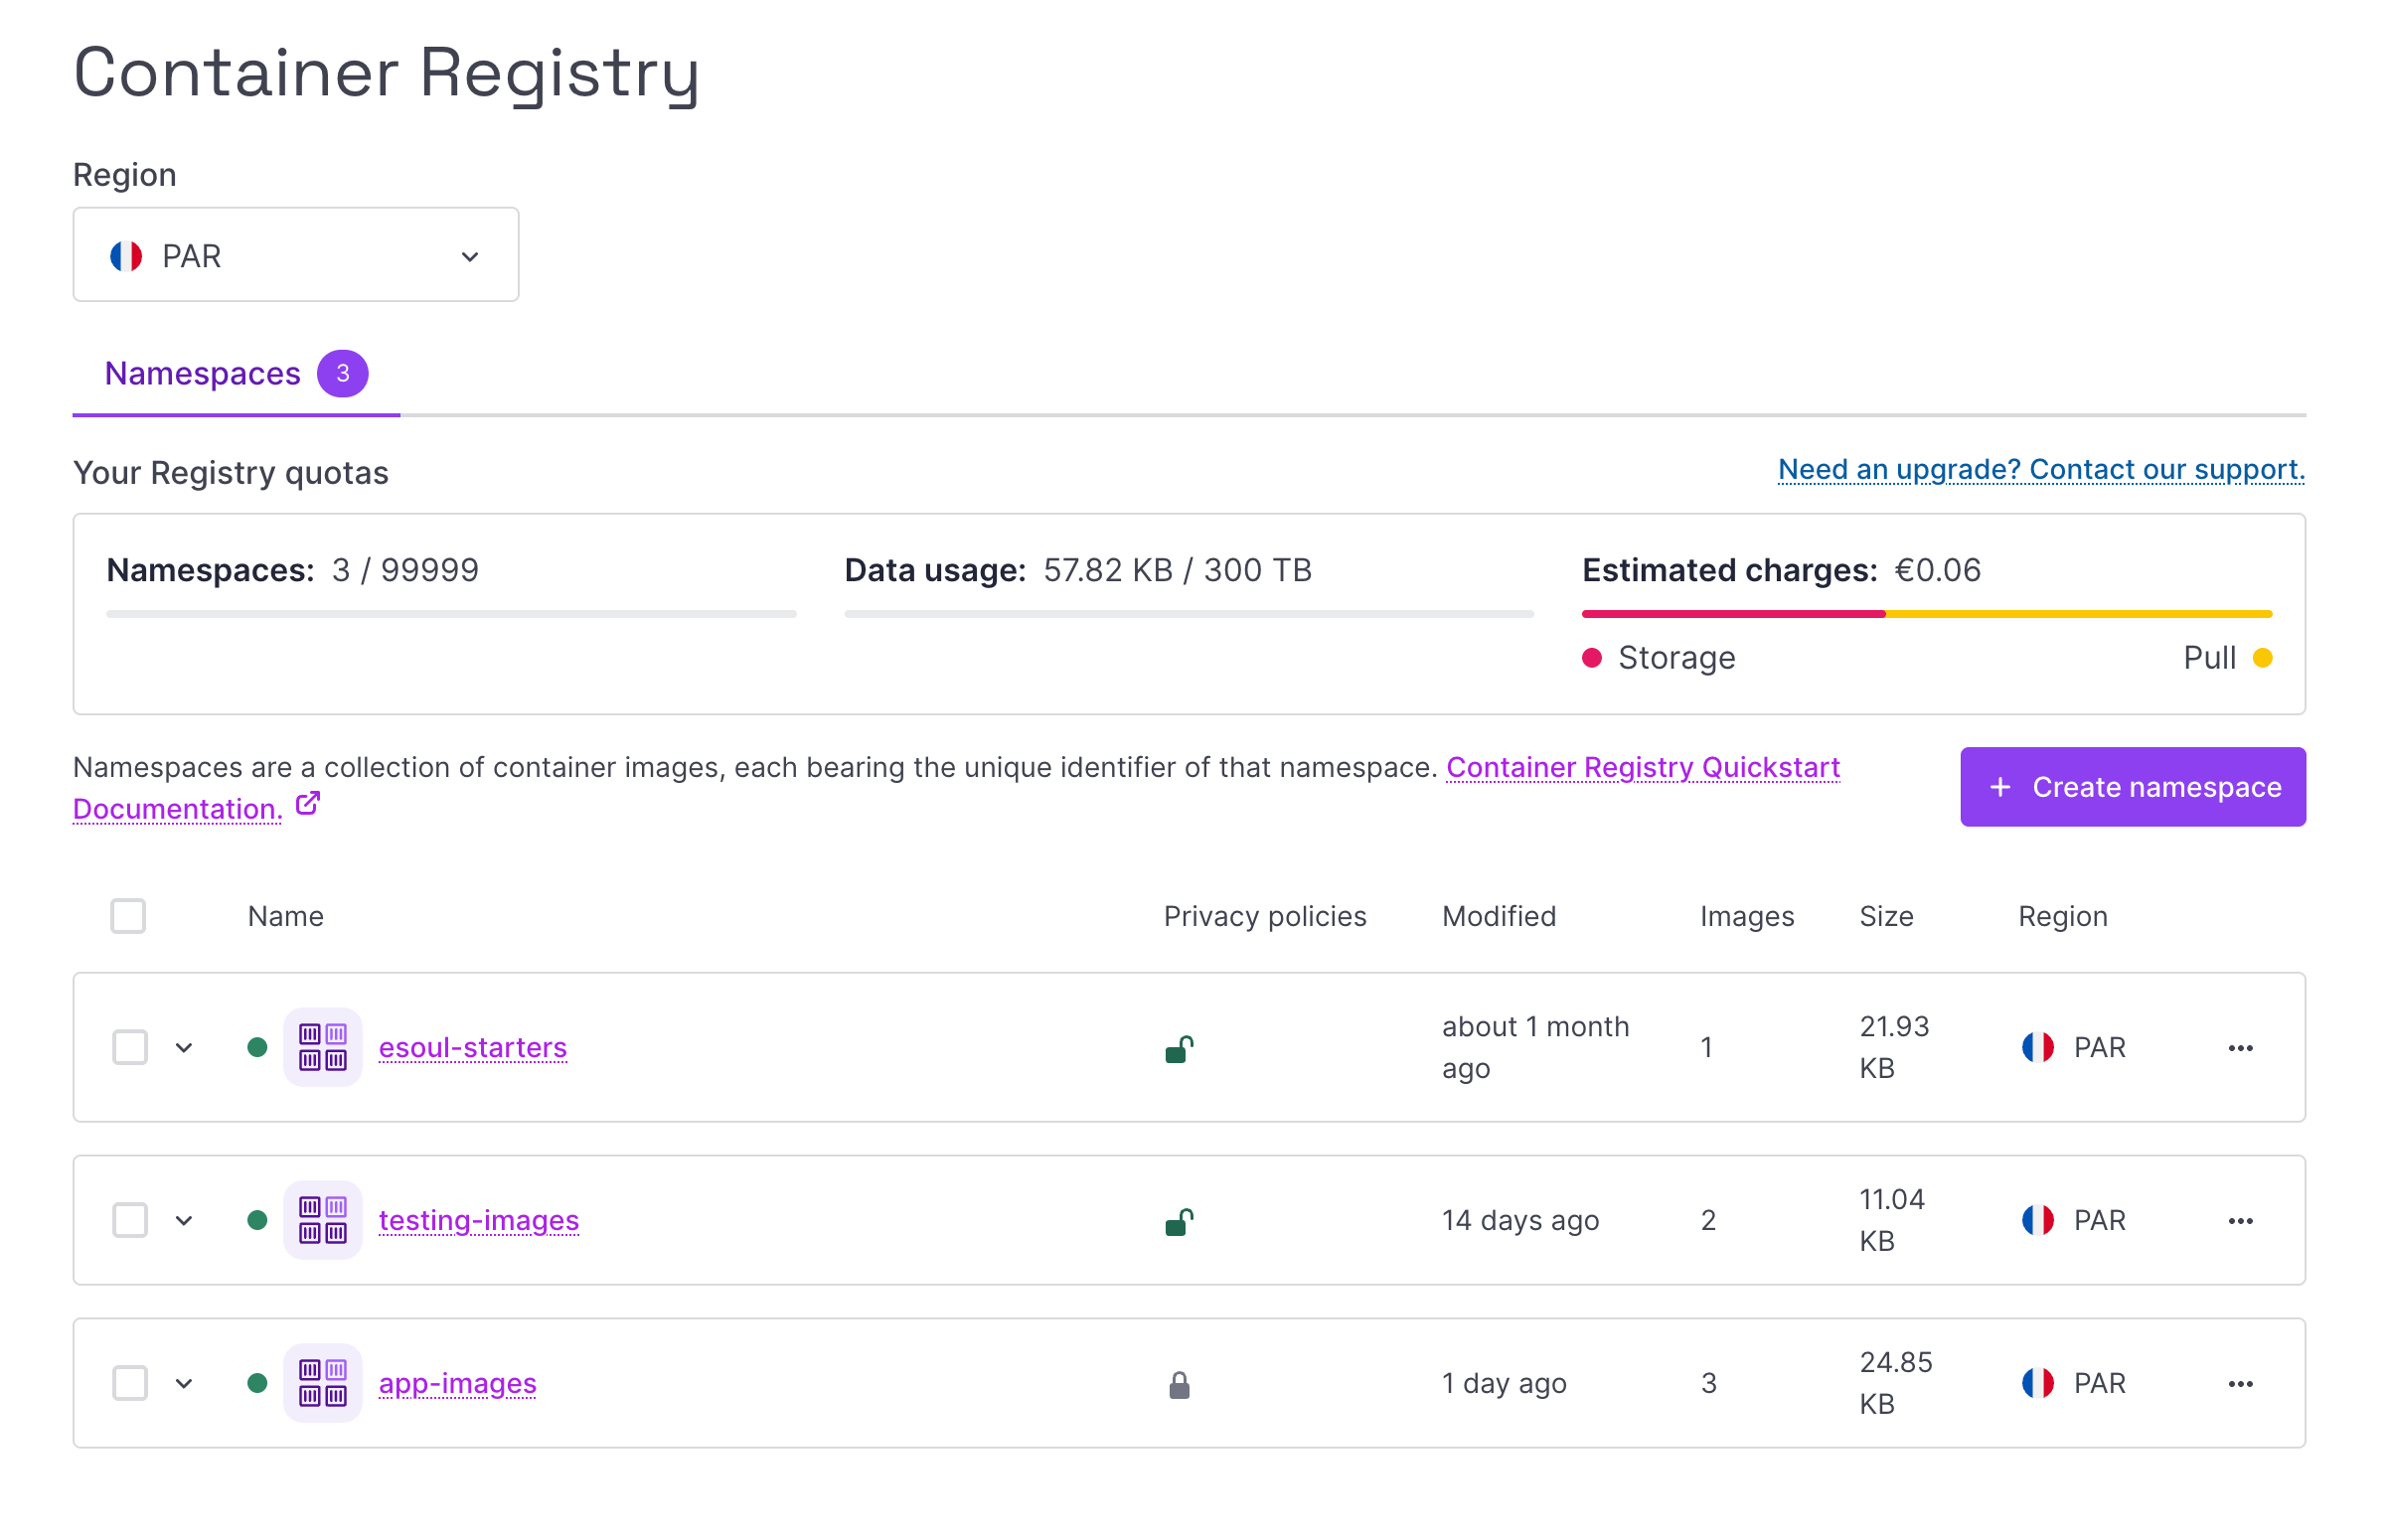Check the checkbox for app-images row
The image size is (2389, 1540).
129,1382
